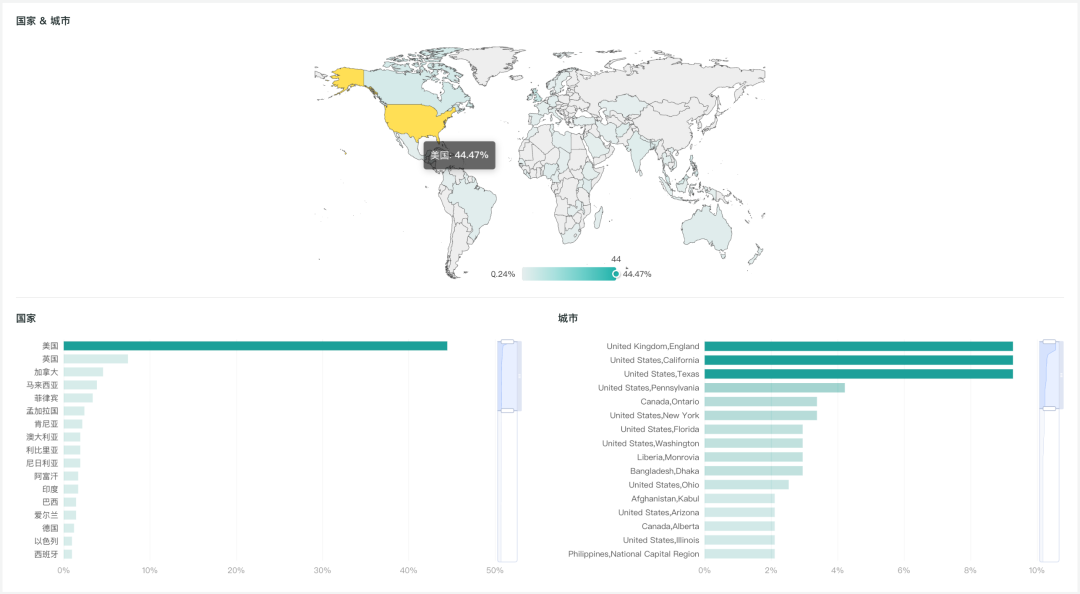
Task: Click the United Kingdom,England bar
Action: tap(858, 346)
